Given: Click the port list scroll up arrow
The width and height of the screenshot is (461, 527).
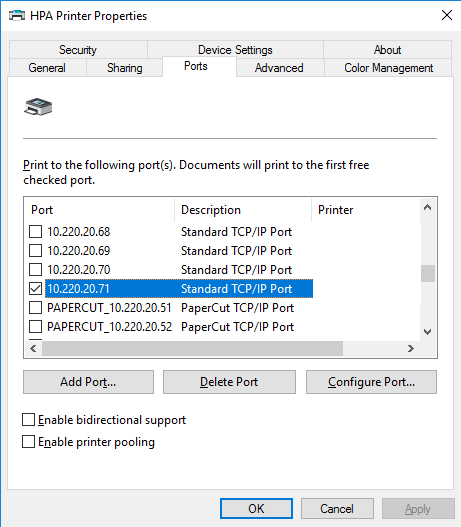Looking at the screenshot, I should [427, 207].
